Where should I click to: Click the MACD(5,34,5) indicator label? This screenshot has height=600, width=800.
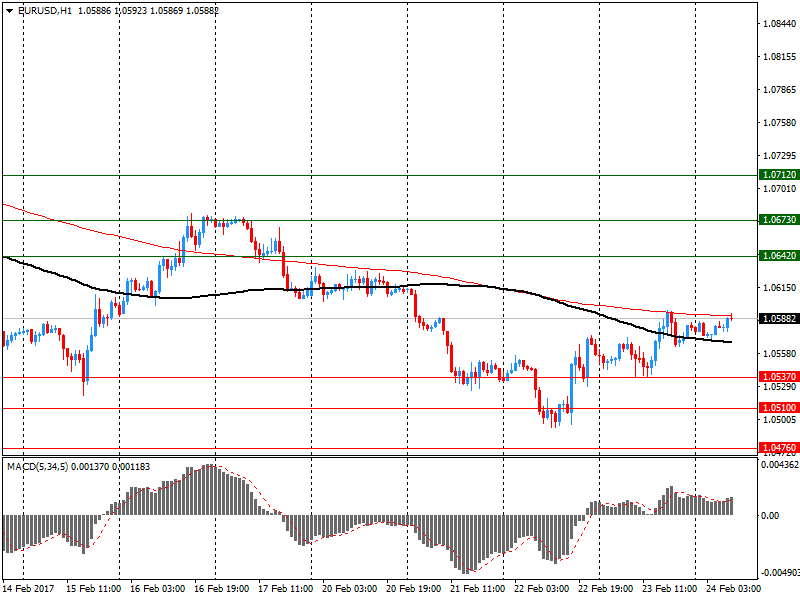(37, 467)
